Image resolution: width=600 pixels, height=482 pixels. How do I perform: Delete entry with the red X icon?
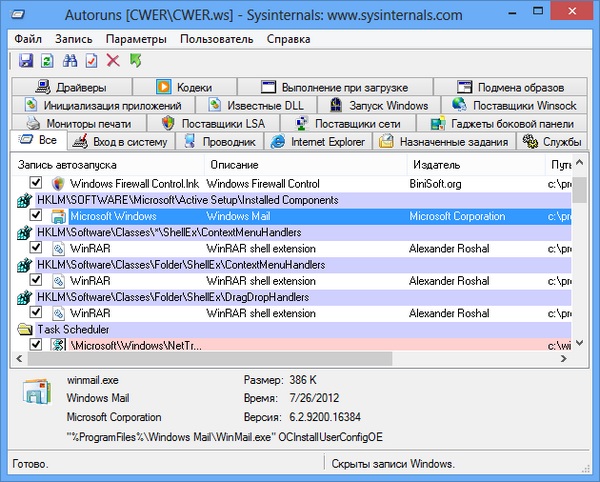click(x=113, y=61)
